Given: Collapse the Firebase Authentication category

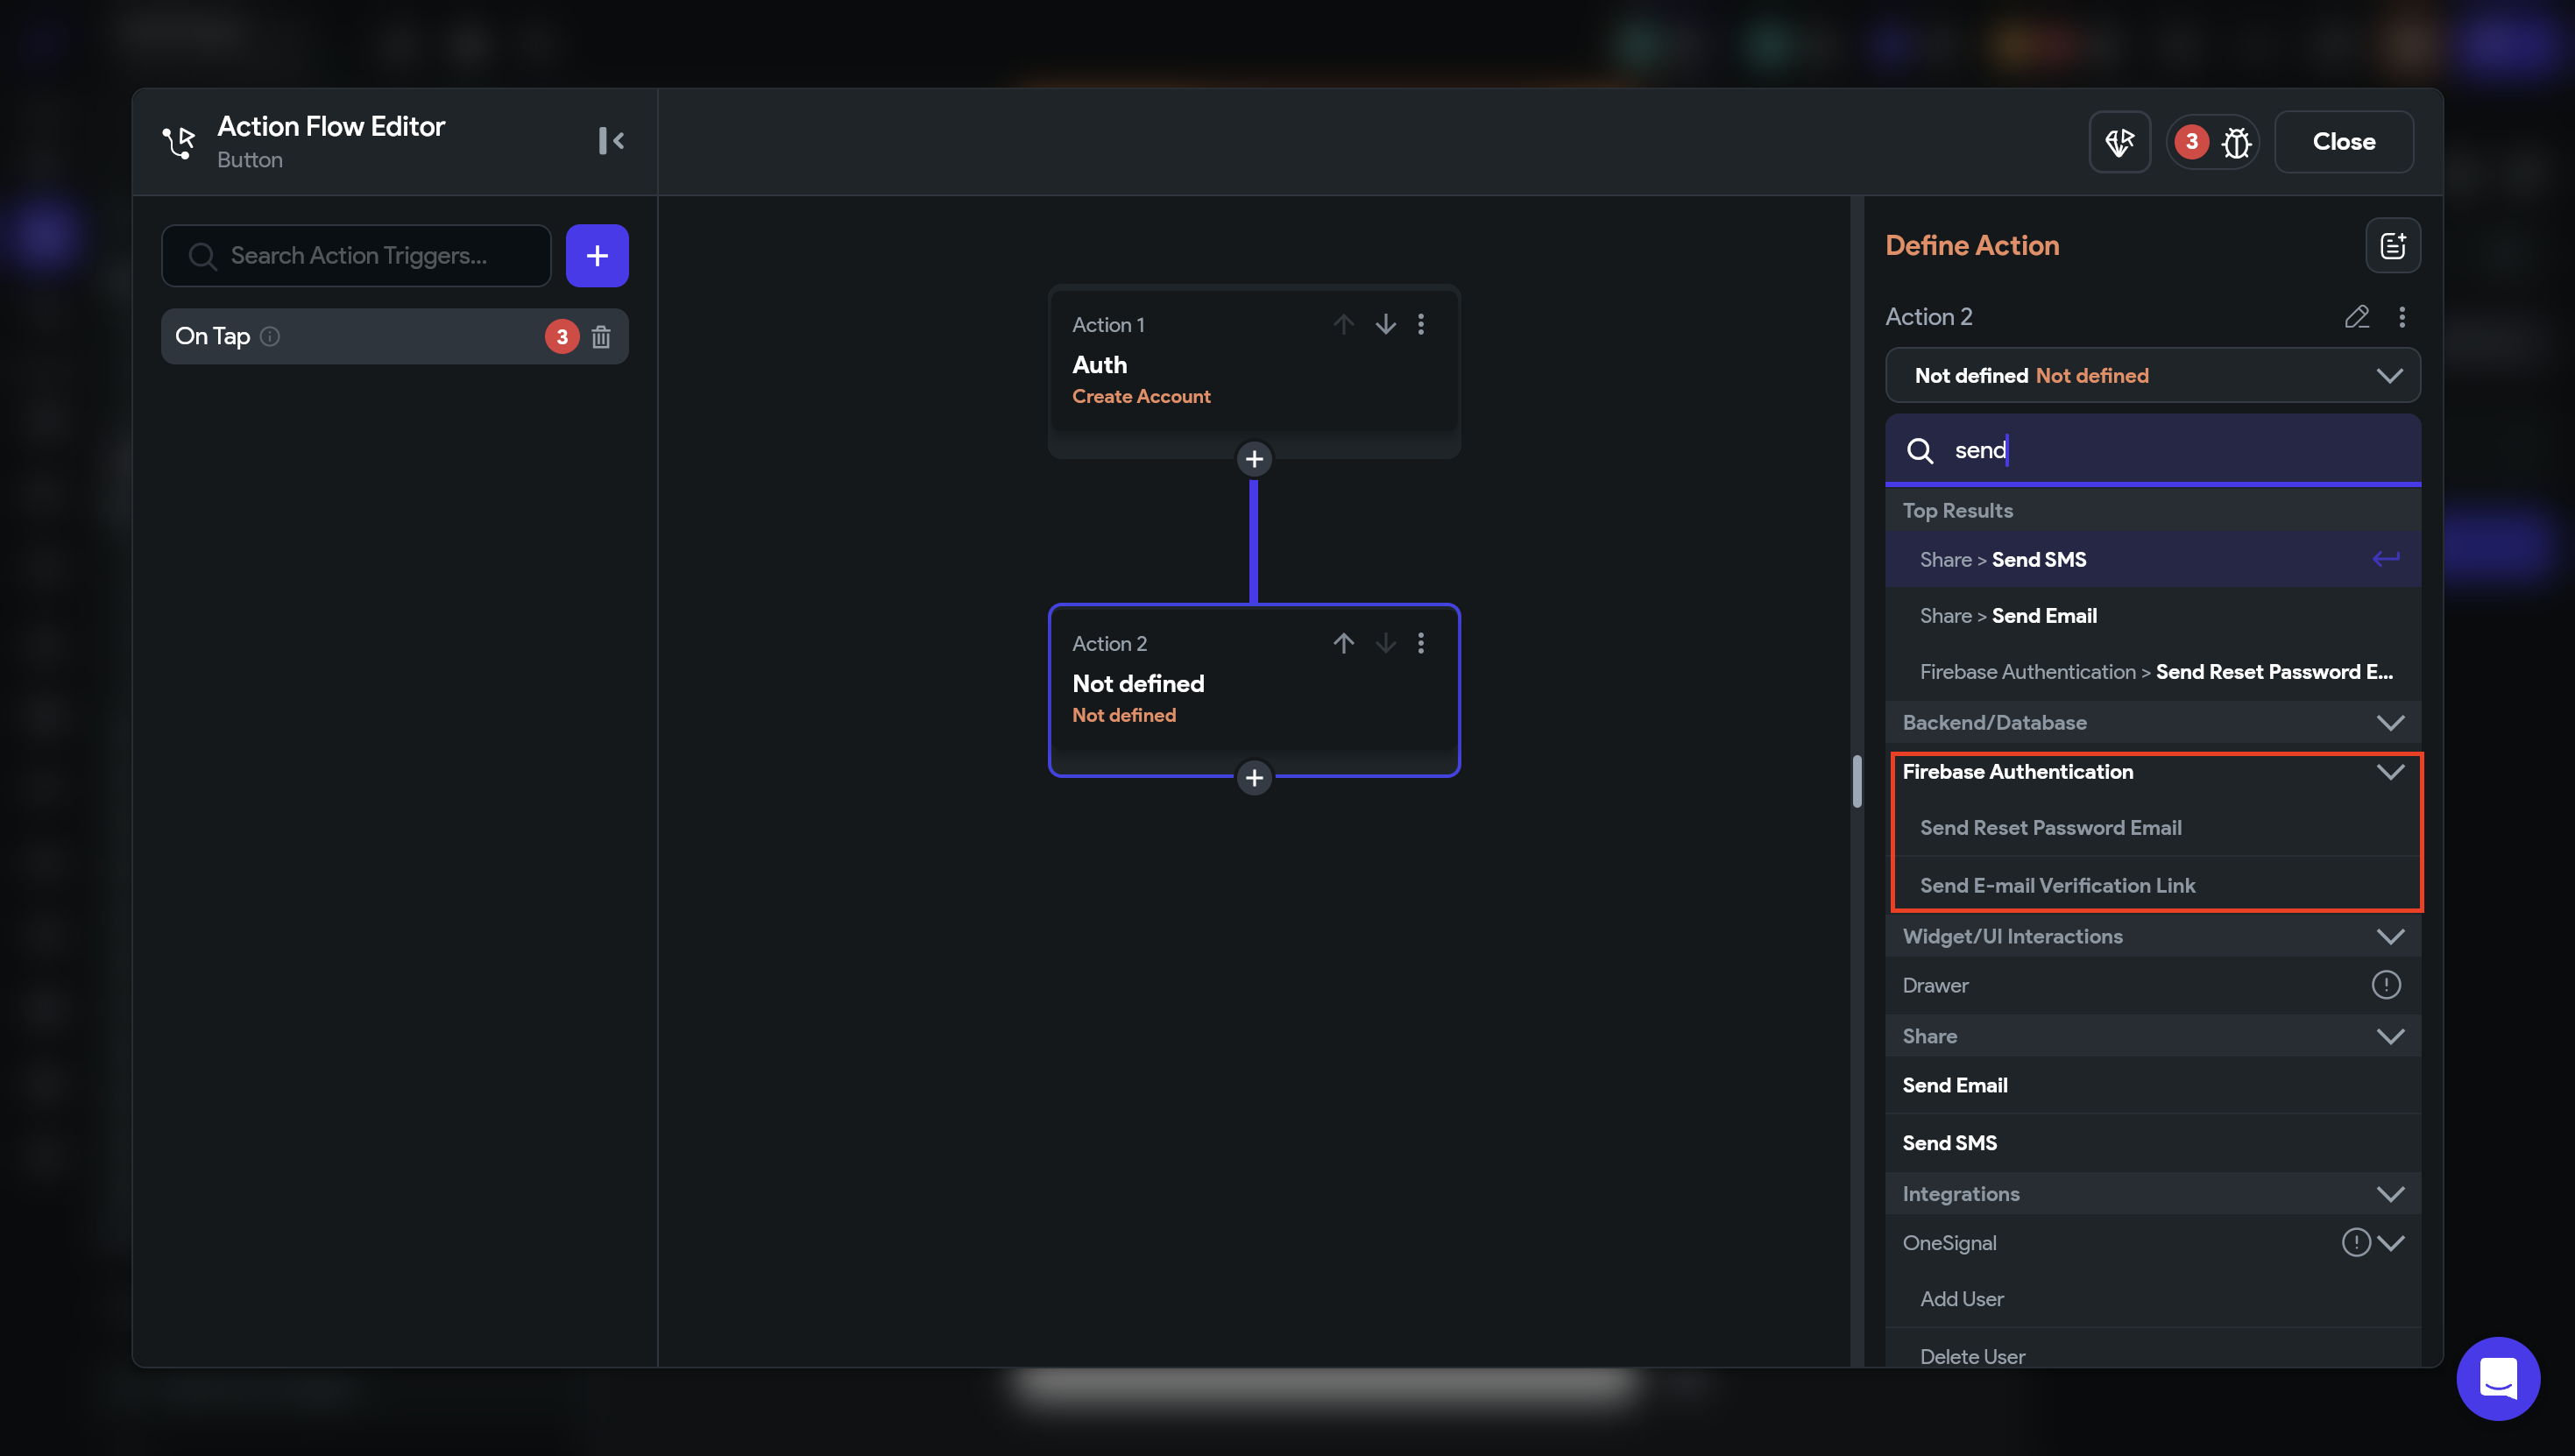Looking at the screenshot, I should pyautogui.click(x=2390, y=772).
